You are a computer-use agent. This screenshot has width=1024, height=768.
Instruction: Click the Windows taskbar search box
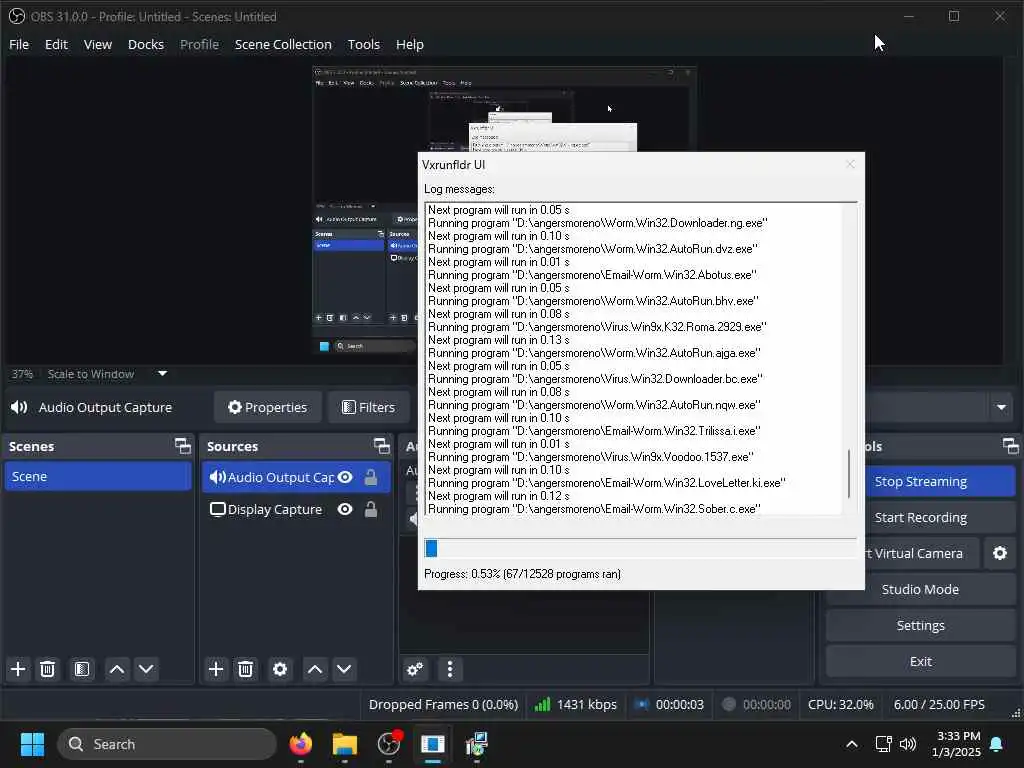click(167, 744)
